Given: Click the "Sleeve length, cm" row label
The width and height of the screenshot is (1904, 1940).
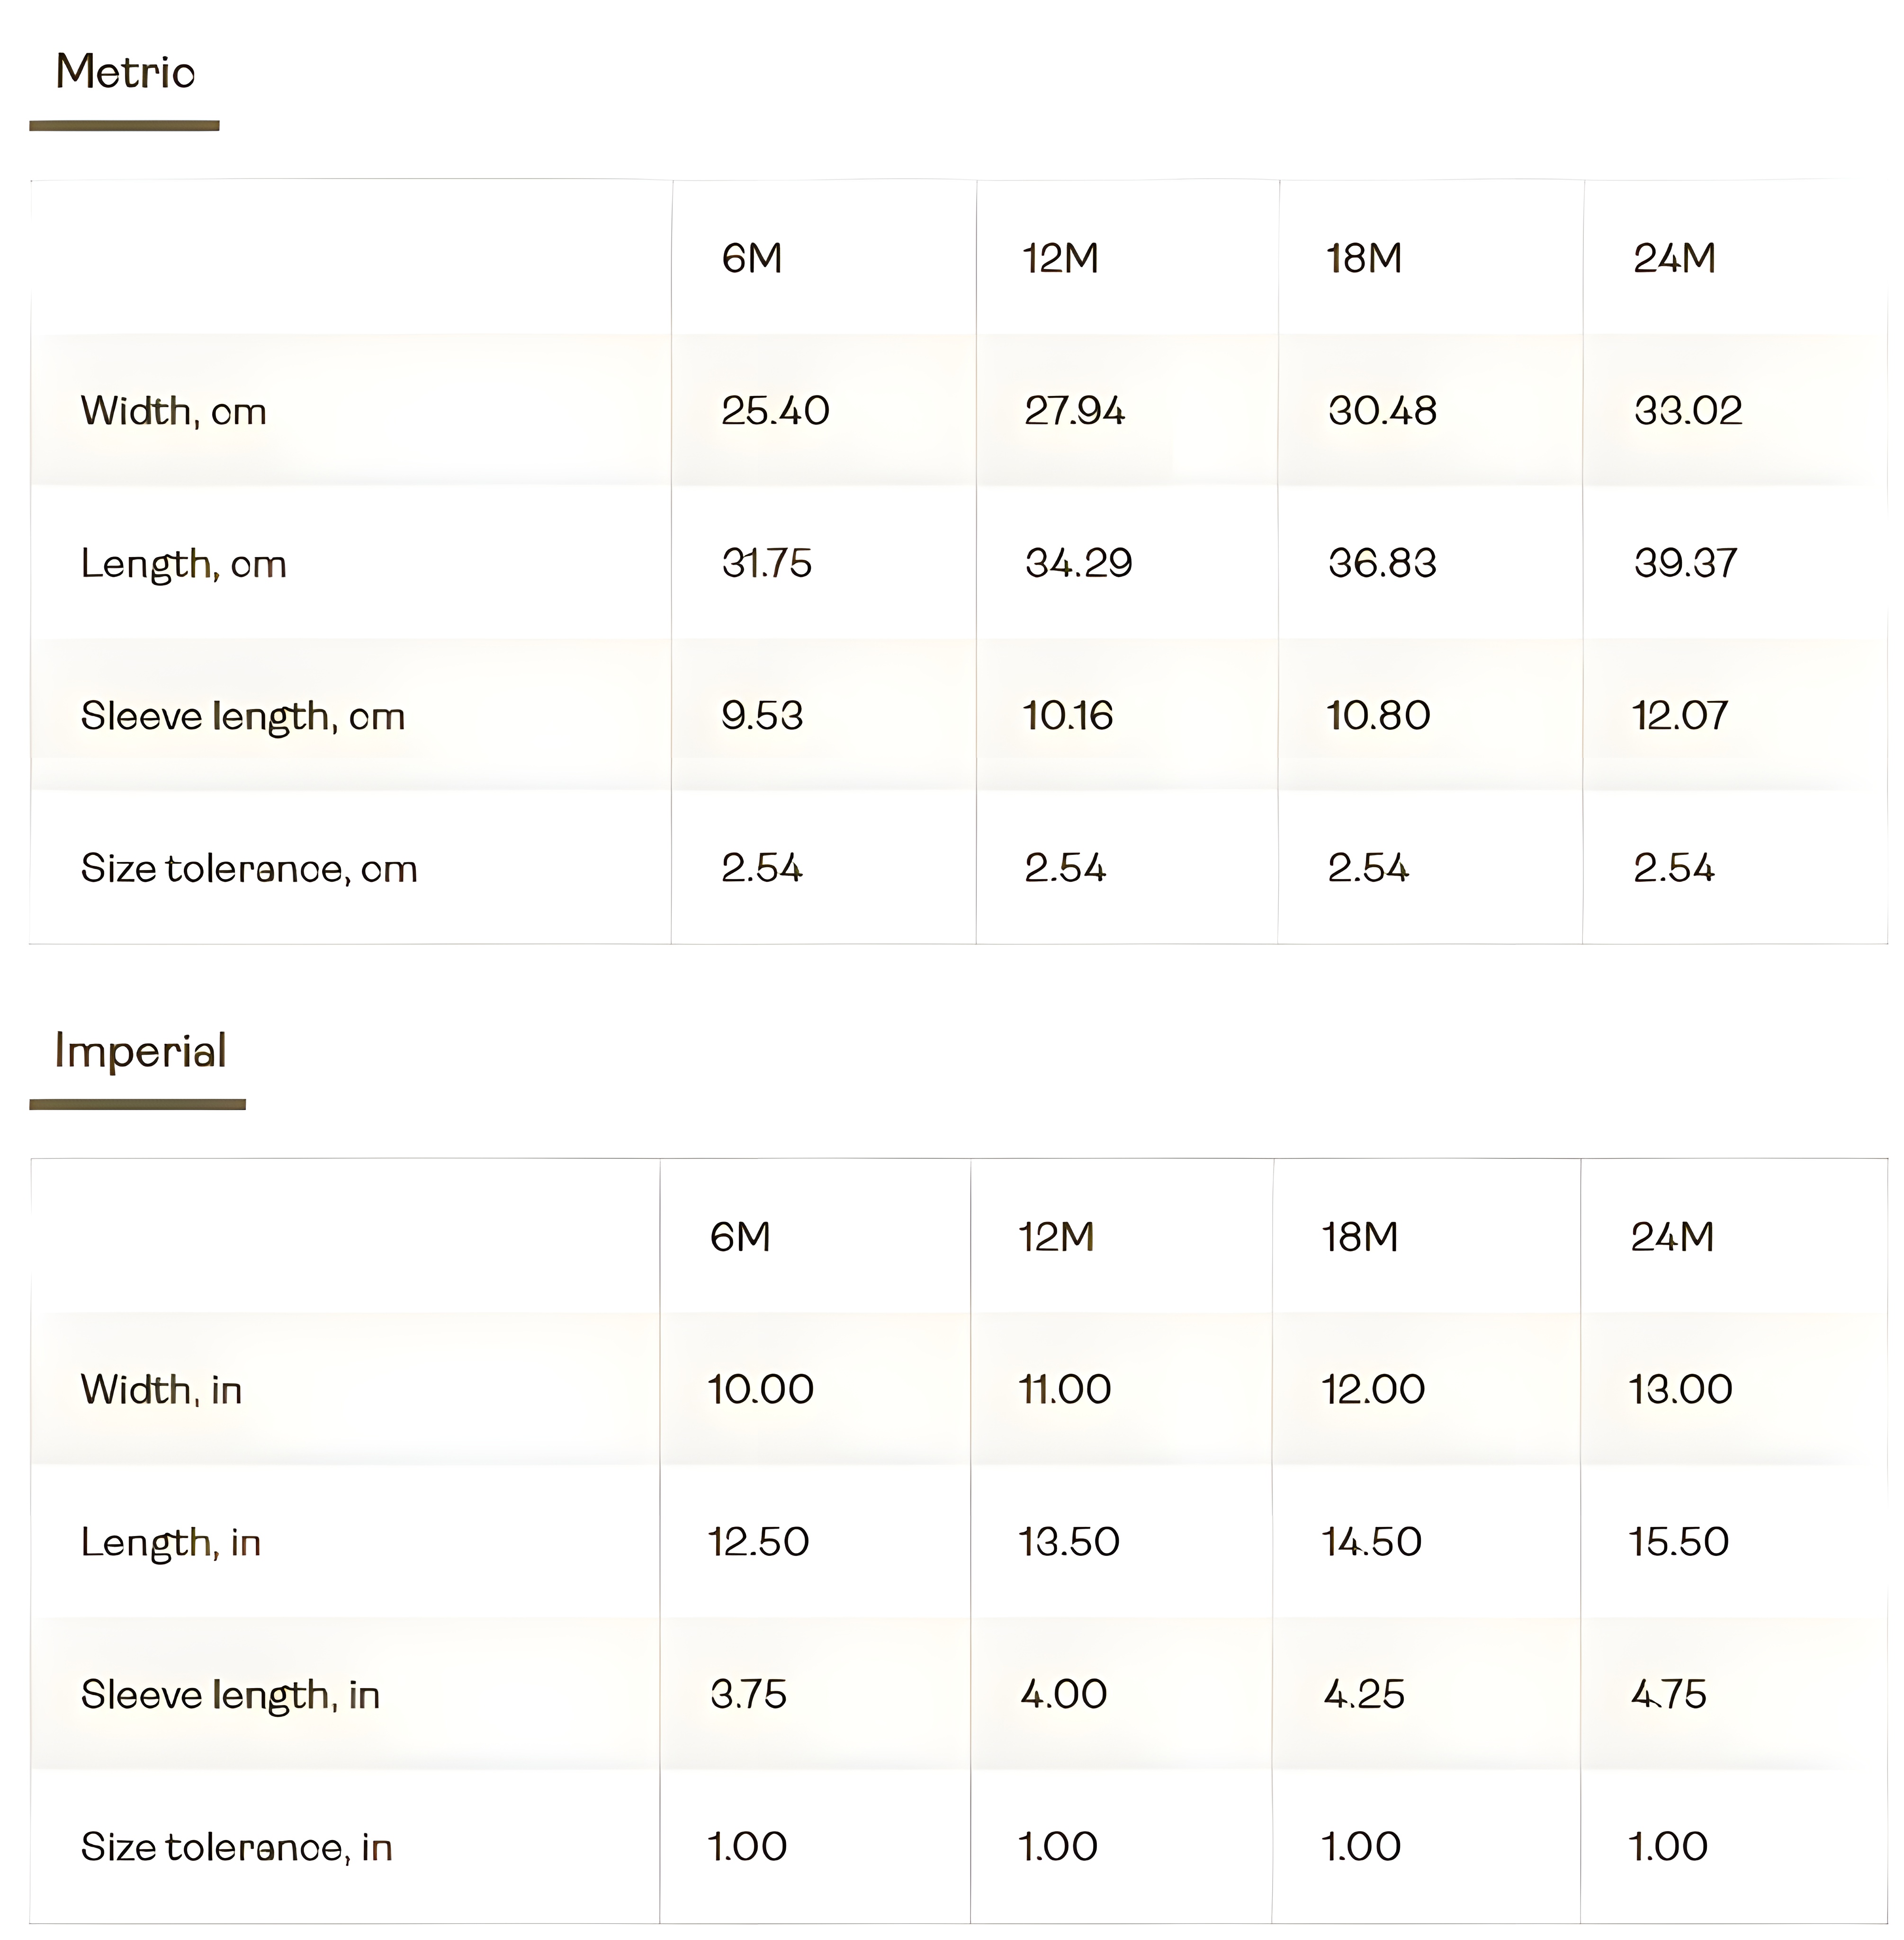Looking at the screenshot, I should pos(242,716).
